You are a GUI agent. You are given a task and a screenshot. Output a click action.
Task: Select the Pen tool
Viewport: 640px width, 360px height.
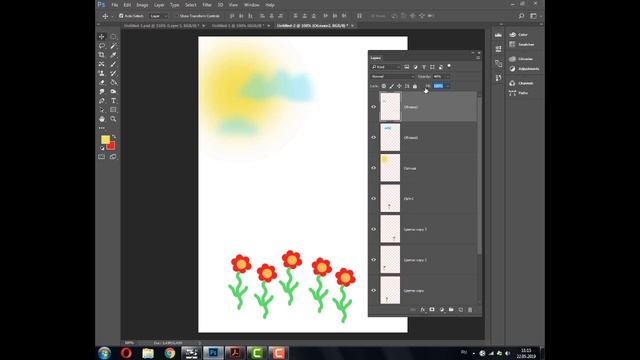(102, 100)
